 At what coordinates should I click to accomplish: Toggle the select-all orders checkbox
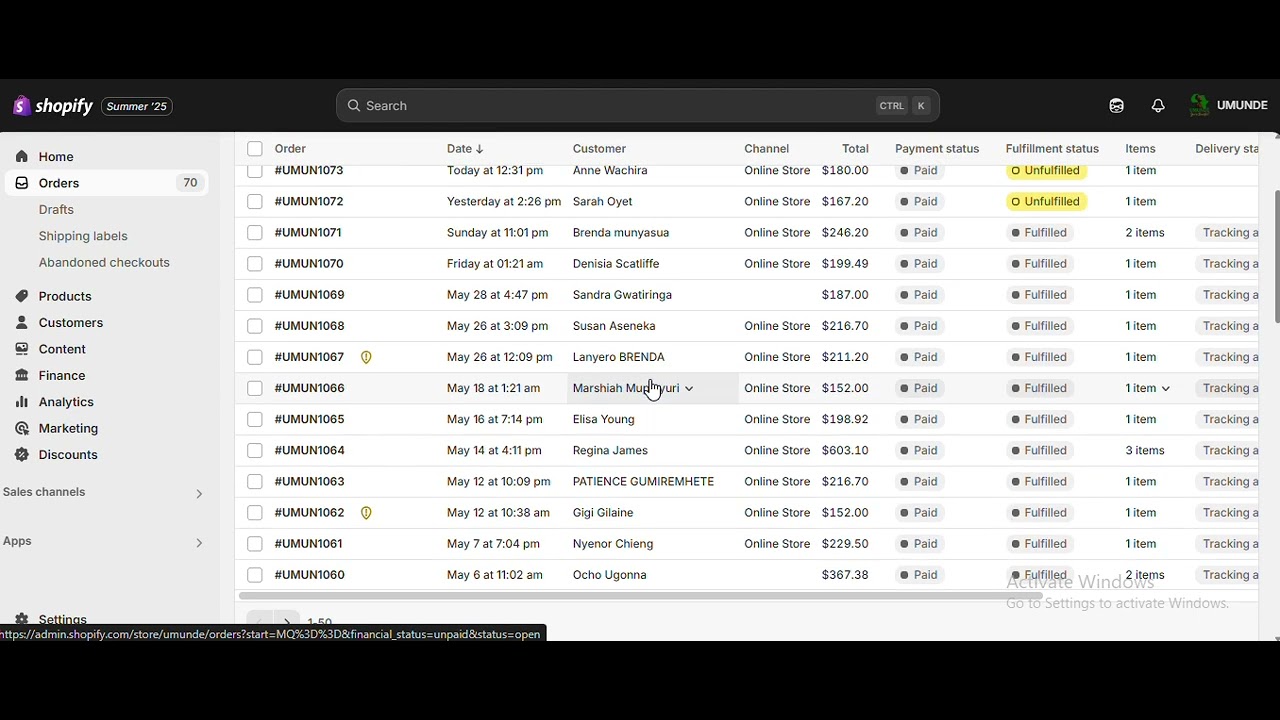255,149
